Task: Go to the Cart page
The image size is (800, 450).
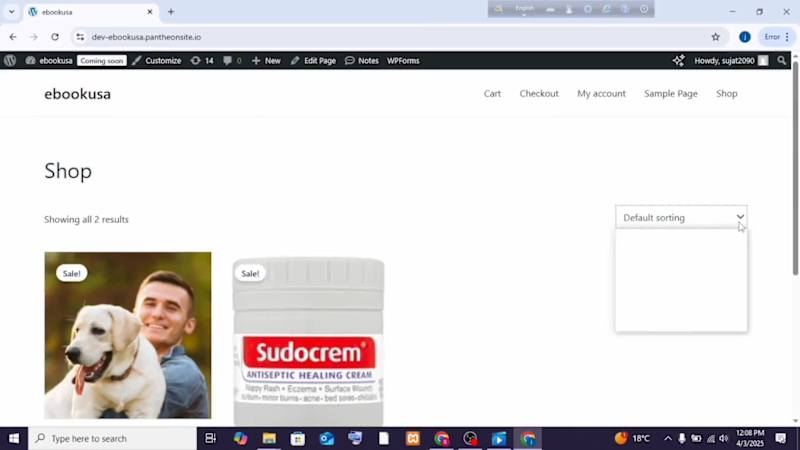Action: tap(492, 93)
